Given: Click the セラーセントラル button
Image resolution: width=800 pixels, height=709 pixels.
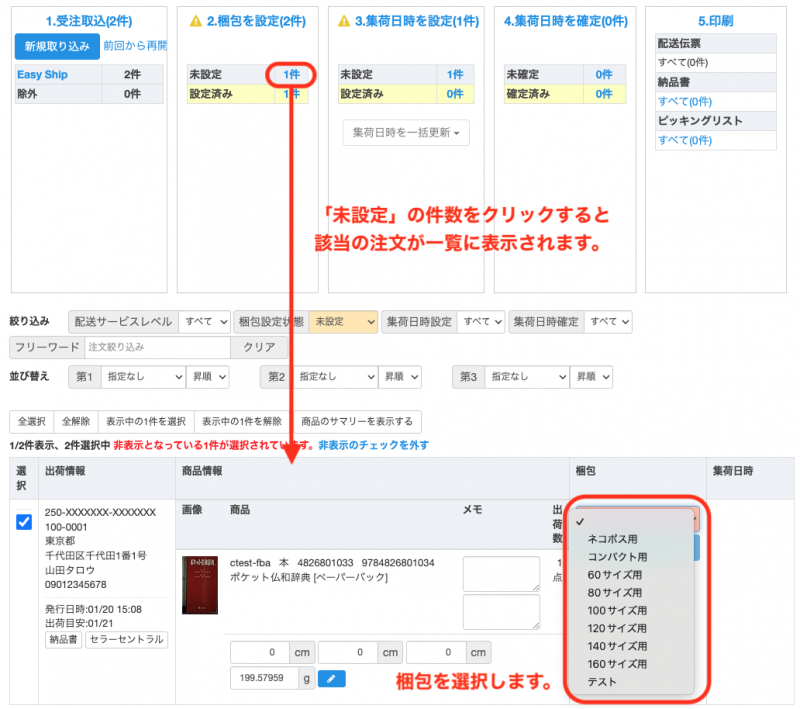Looking at the screenshot, I should (127, 640).
